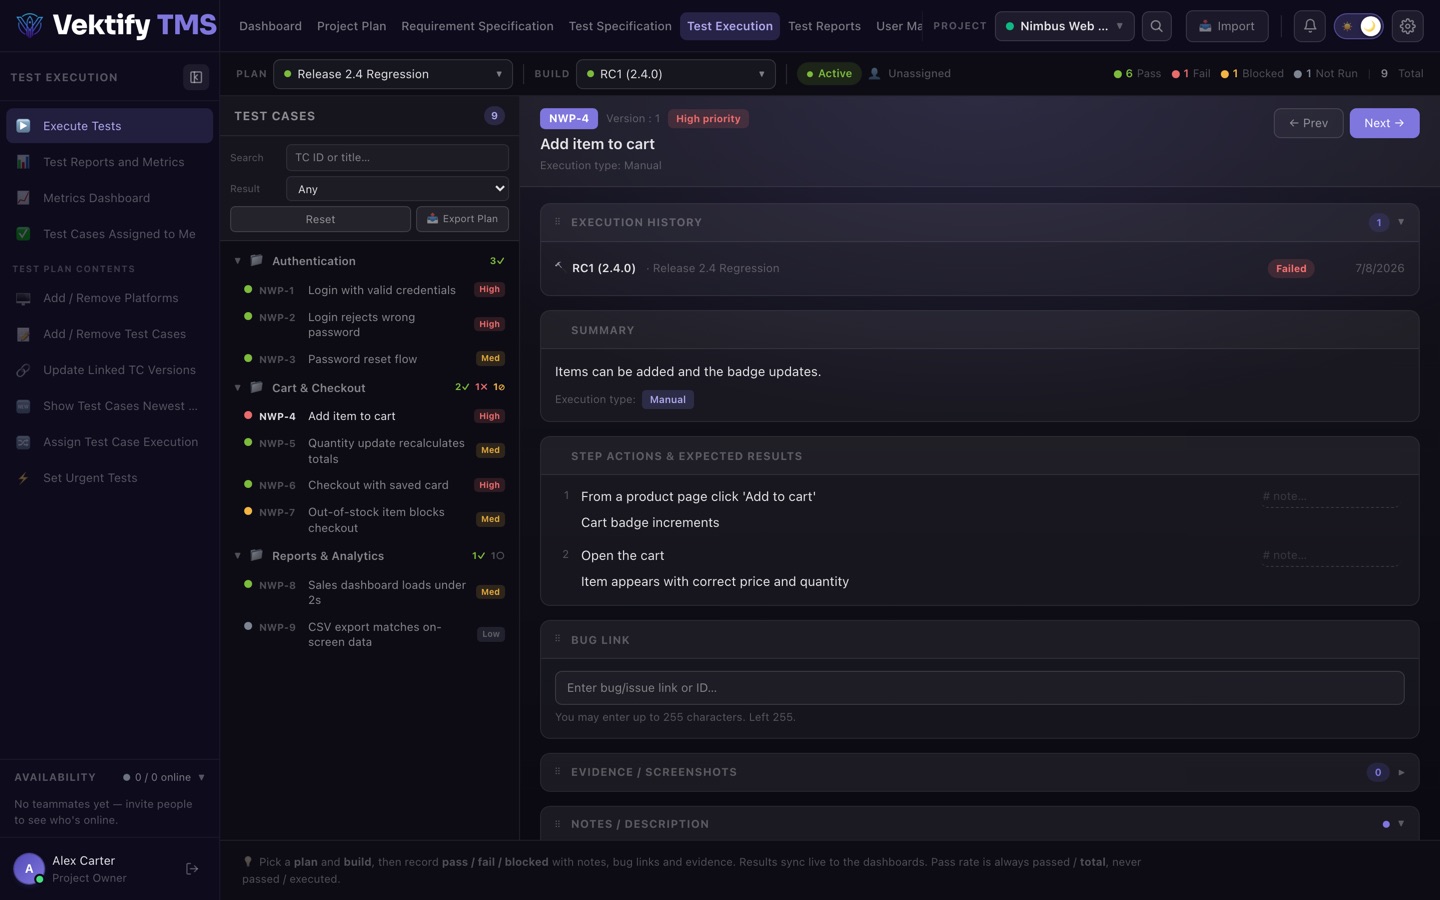This screenshot has width=1440, height=900.
Task: Open the Result filter dropdown
Action: pyautogui.click(x=397, y=189)
